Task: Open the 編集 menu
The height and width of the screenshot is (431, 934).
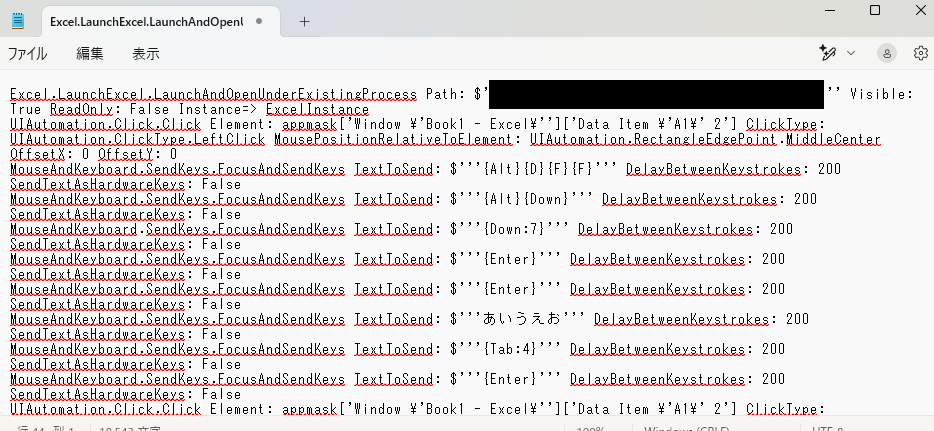Action: pyautogui.click(x=90, y=54)
